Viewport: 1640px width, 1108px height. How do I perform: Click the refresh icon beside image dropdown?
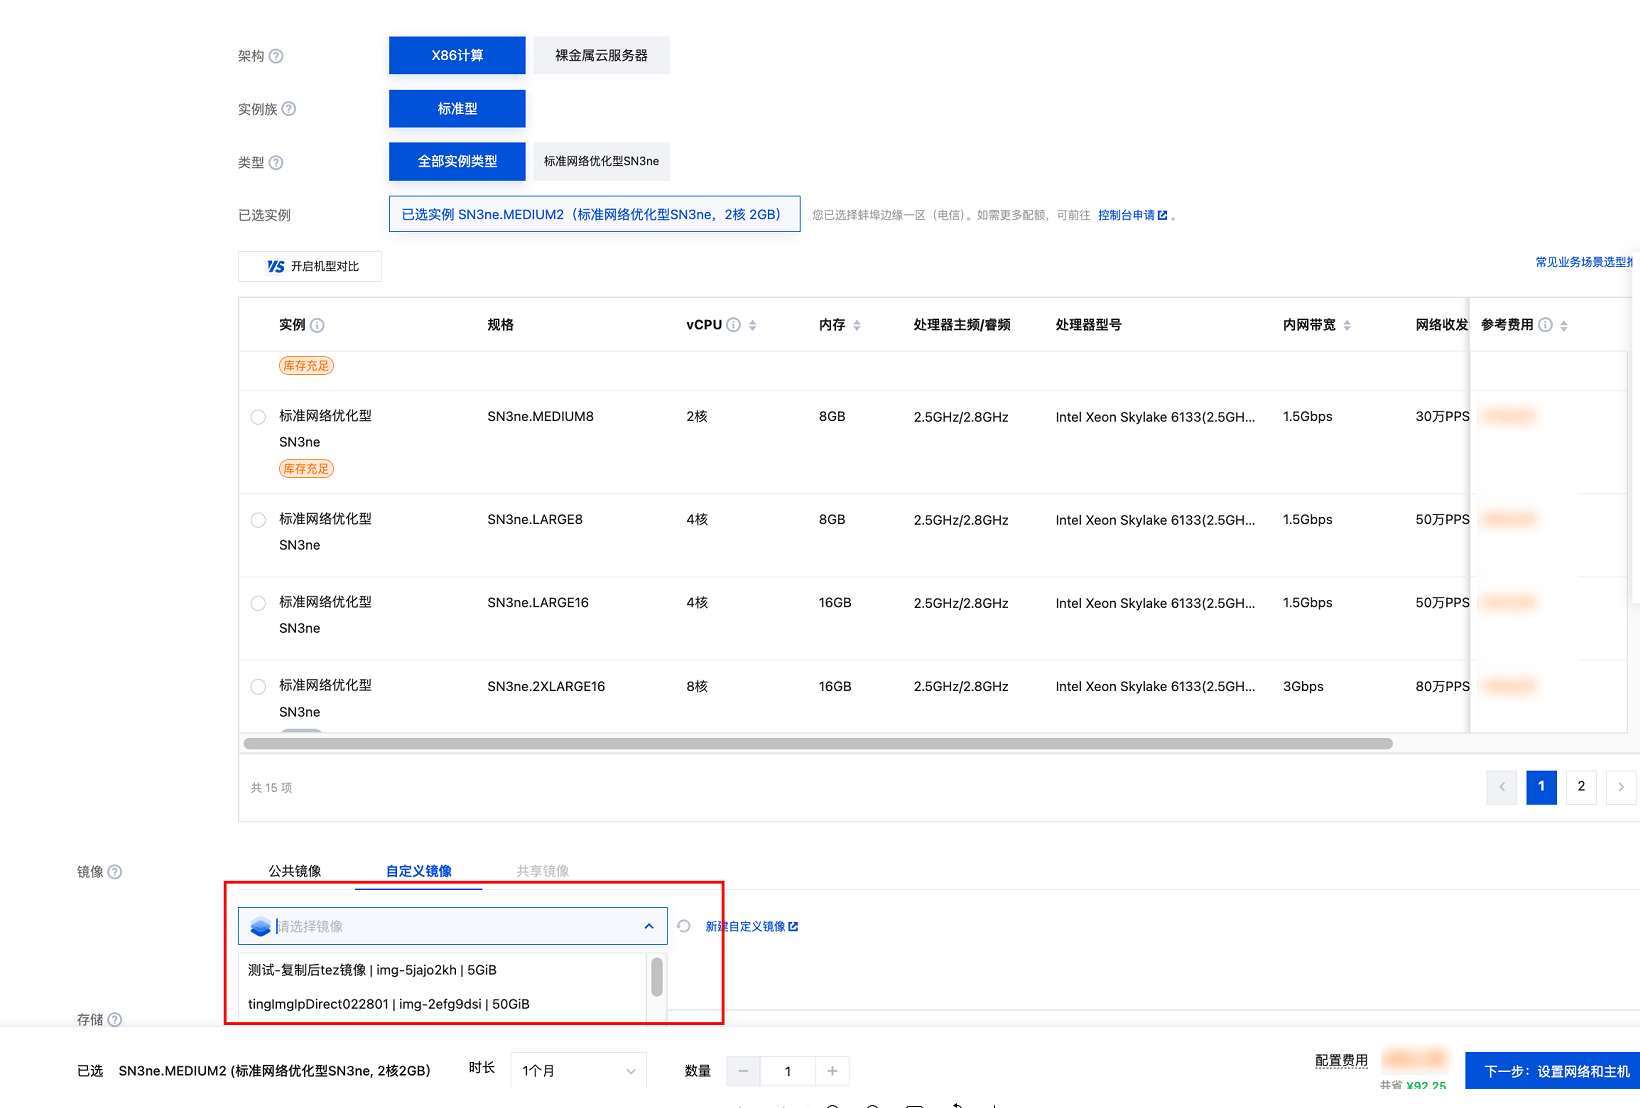coord(684,926)
